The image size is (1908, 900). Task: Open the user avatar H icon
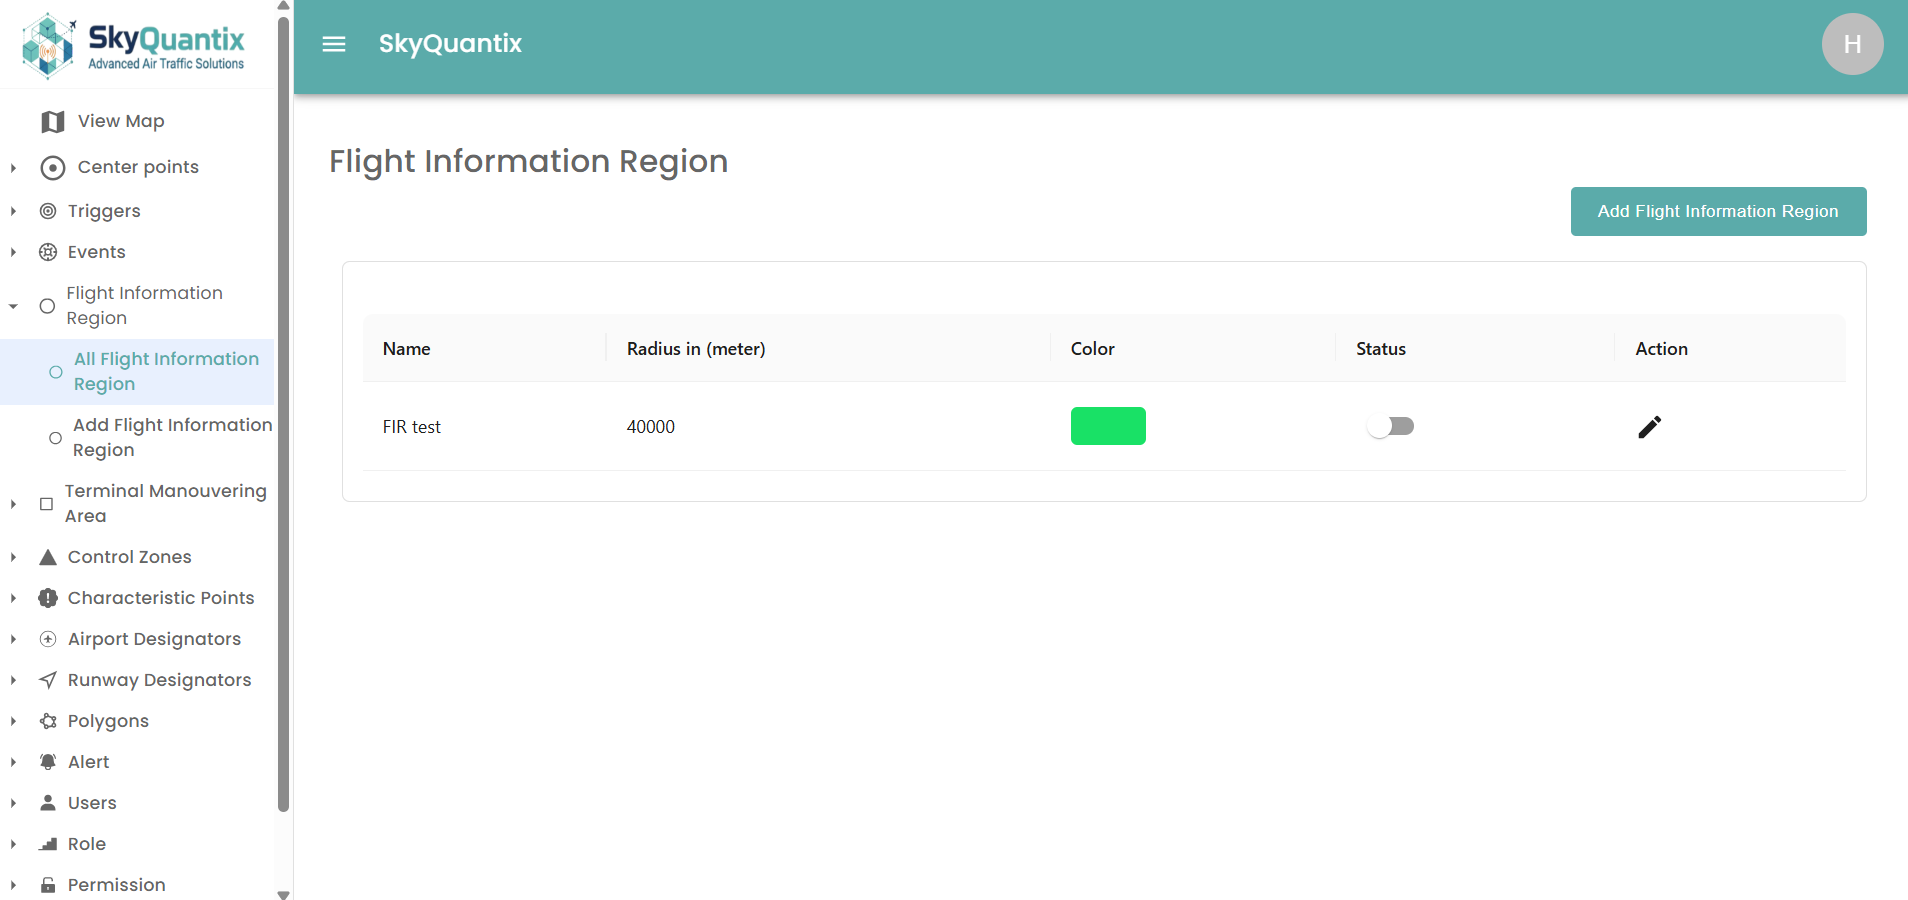1852,44
